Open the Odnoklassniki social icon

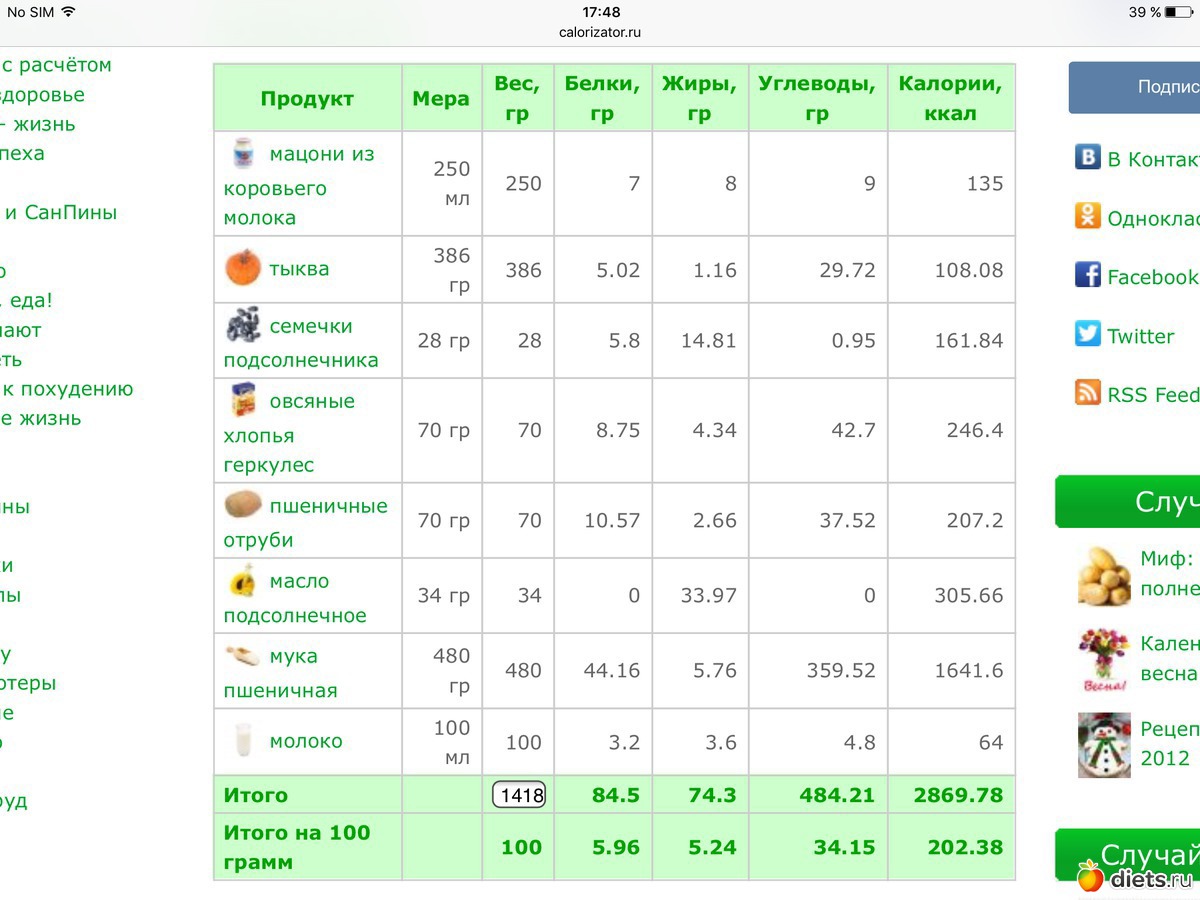click(x=1087, y=216)
